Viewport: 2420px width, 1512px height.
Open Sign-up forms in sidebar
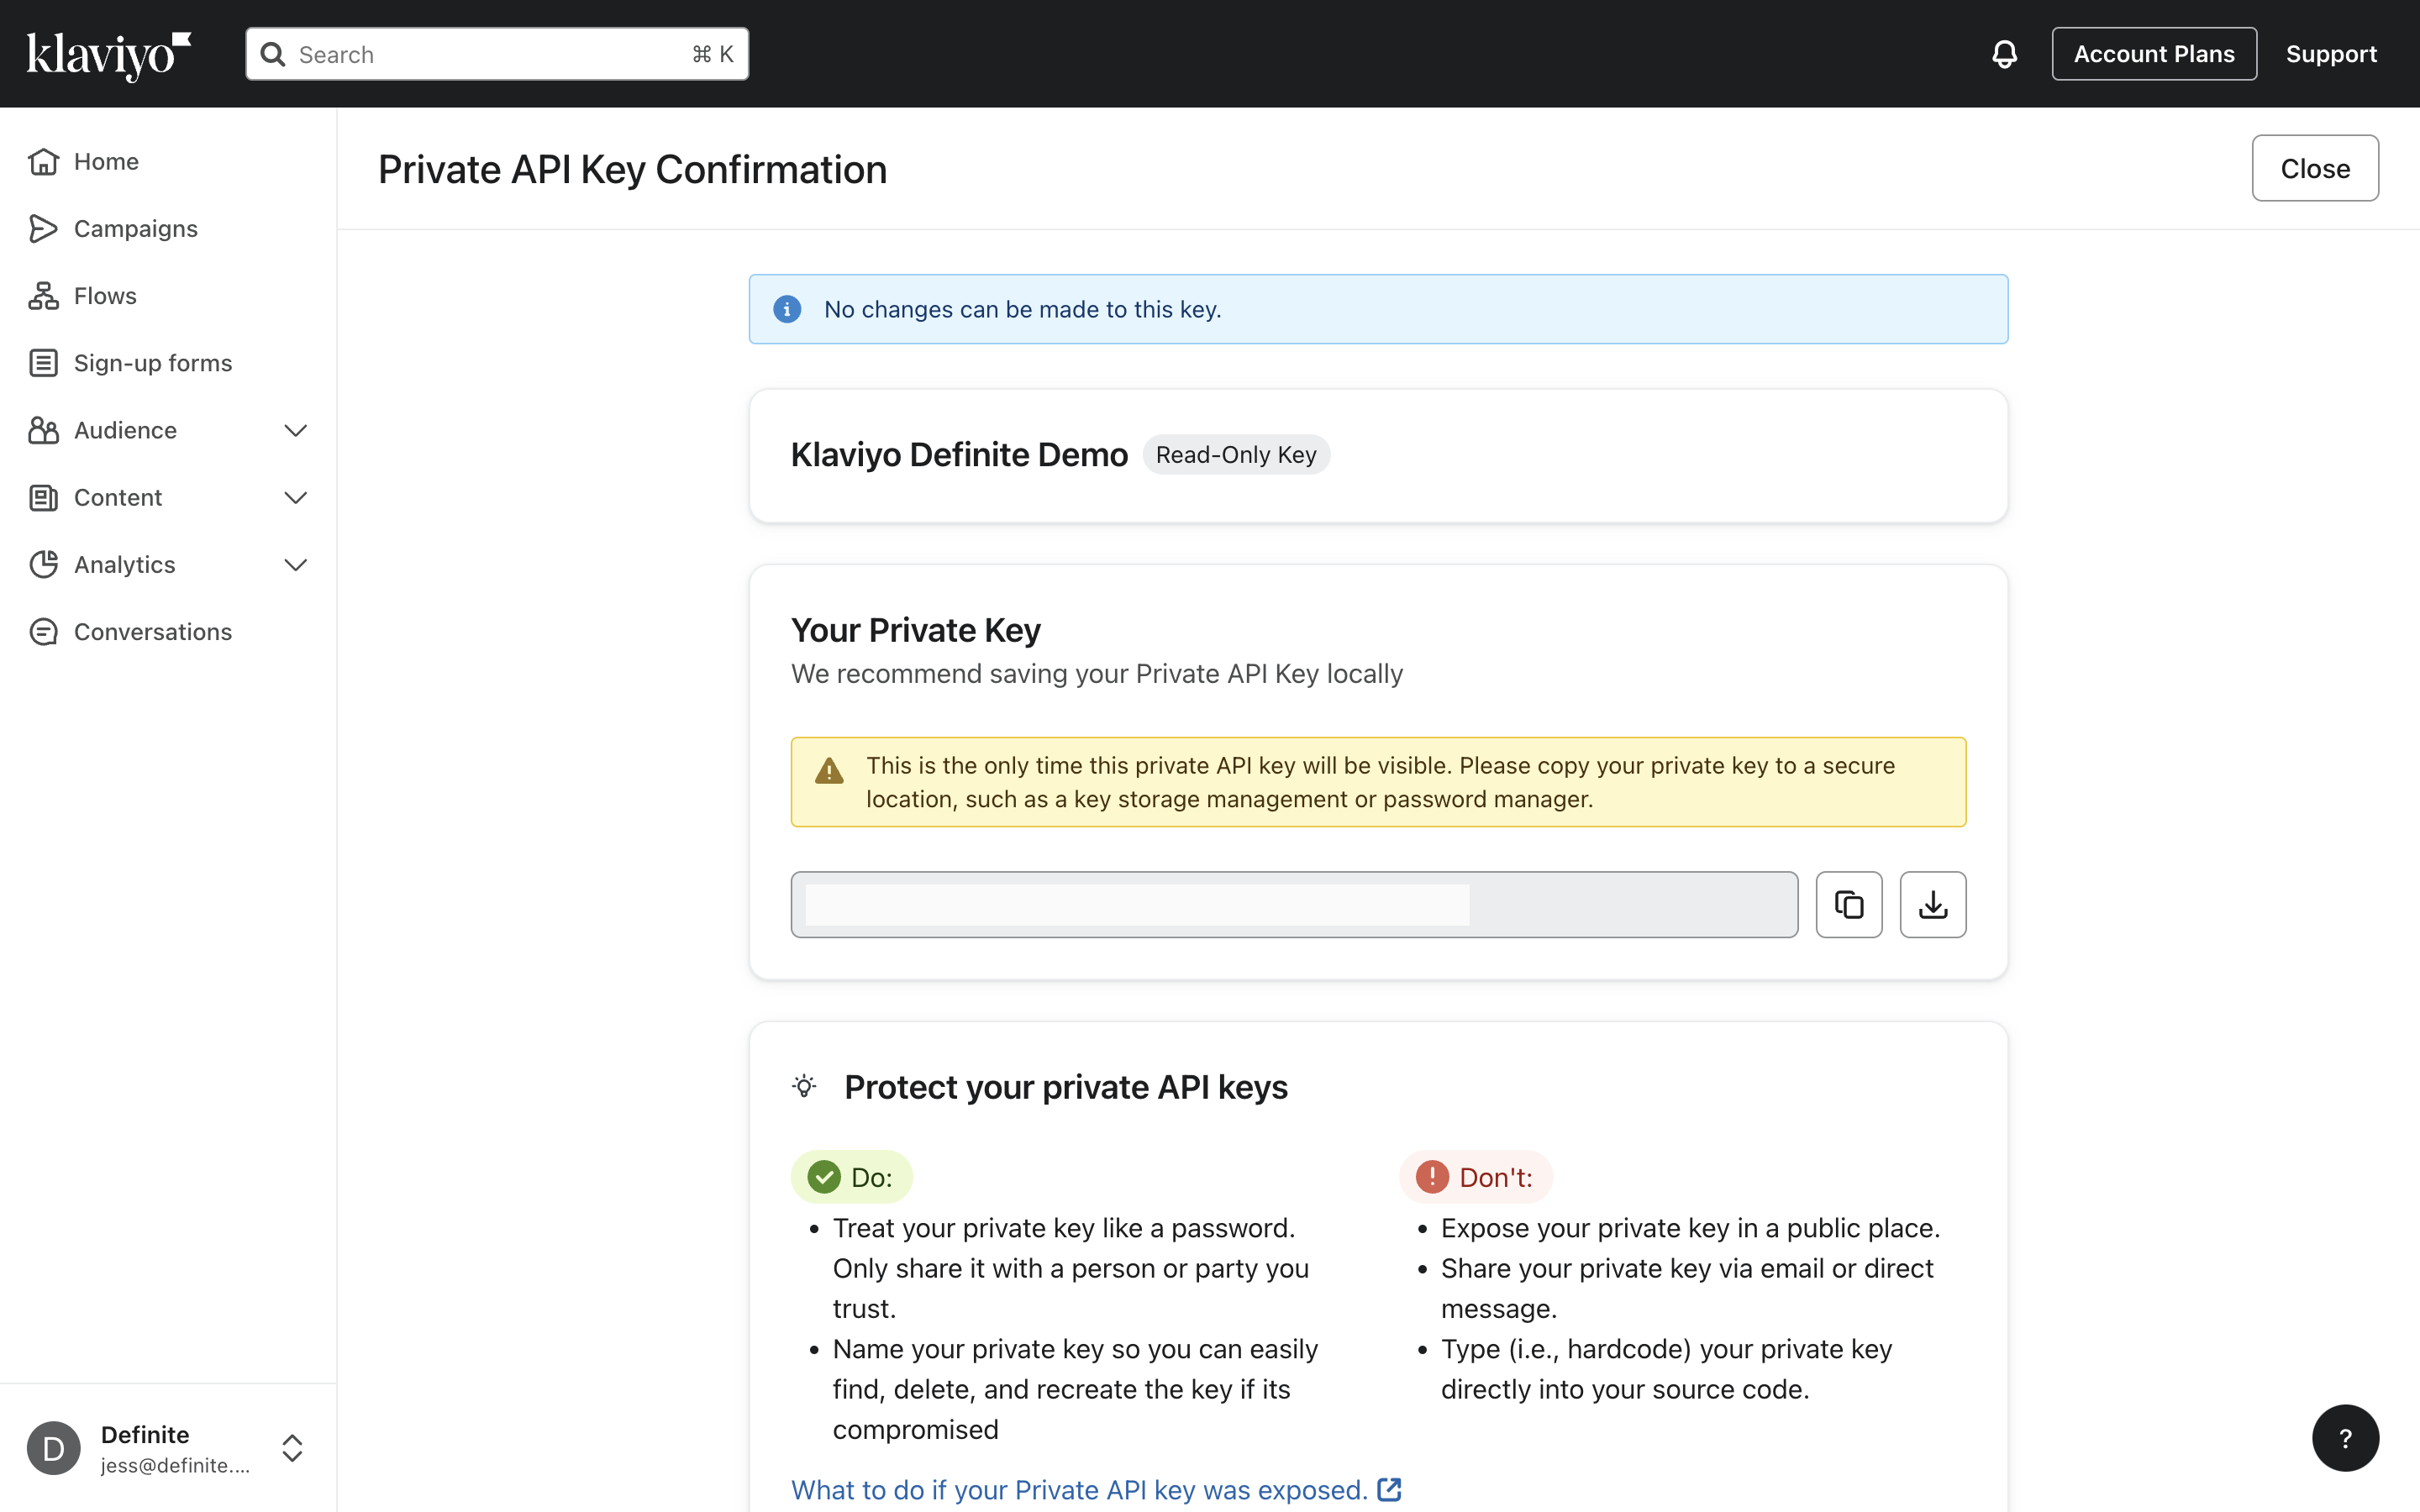152,363
